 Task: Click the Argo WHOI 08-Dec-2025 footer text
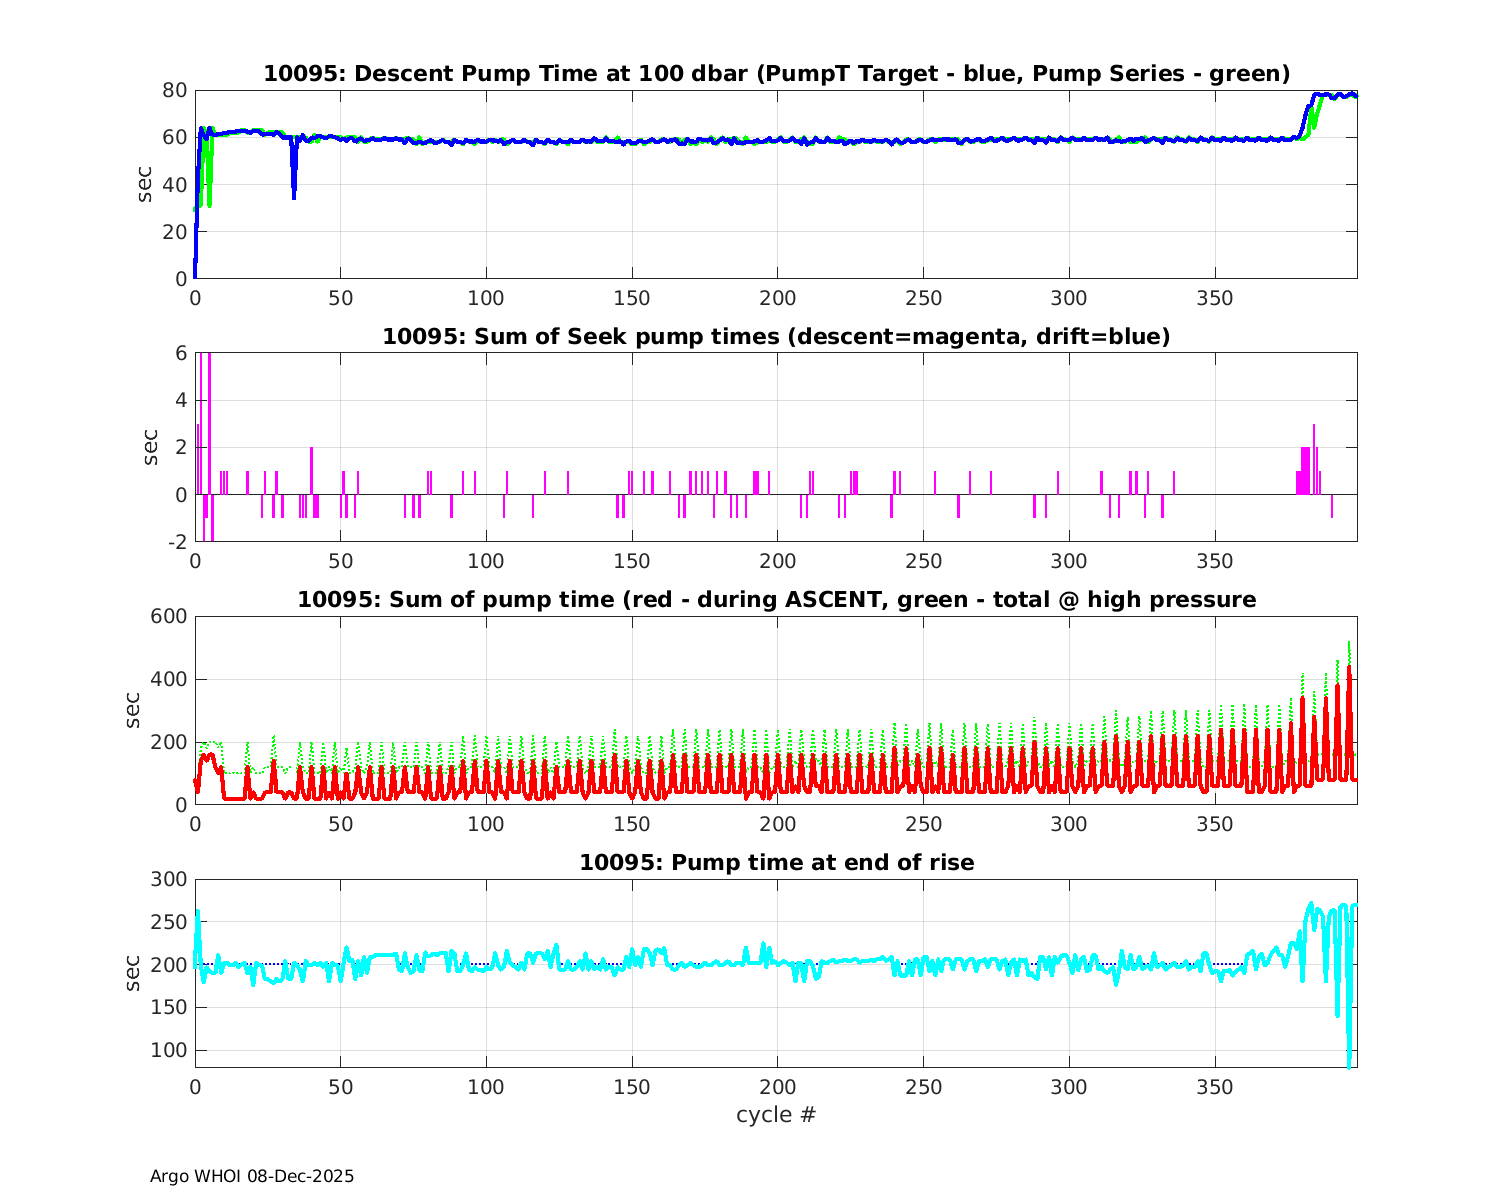(252, 1176)
